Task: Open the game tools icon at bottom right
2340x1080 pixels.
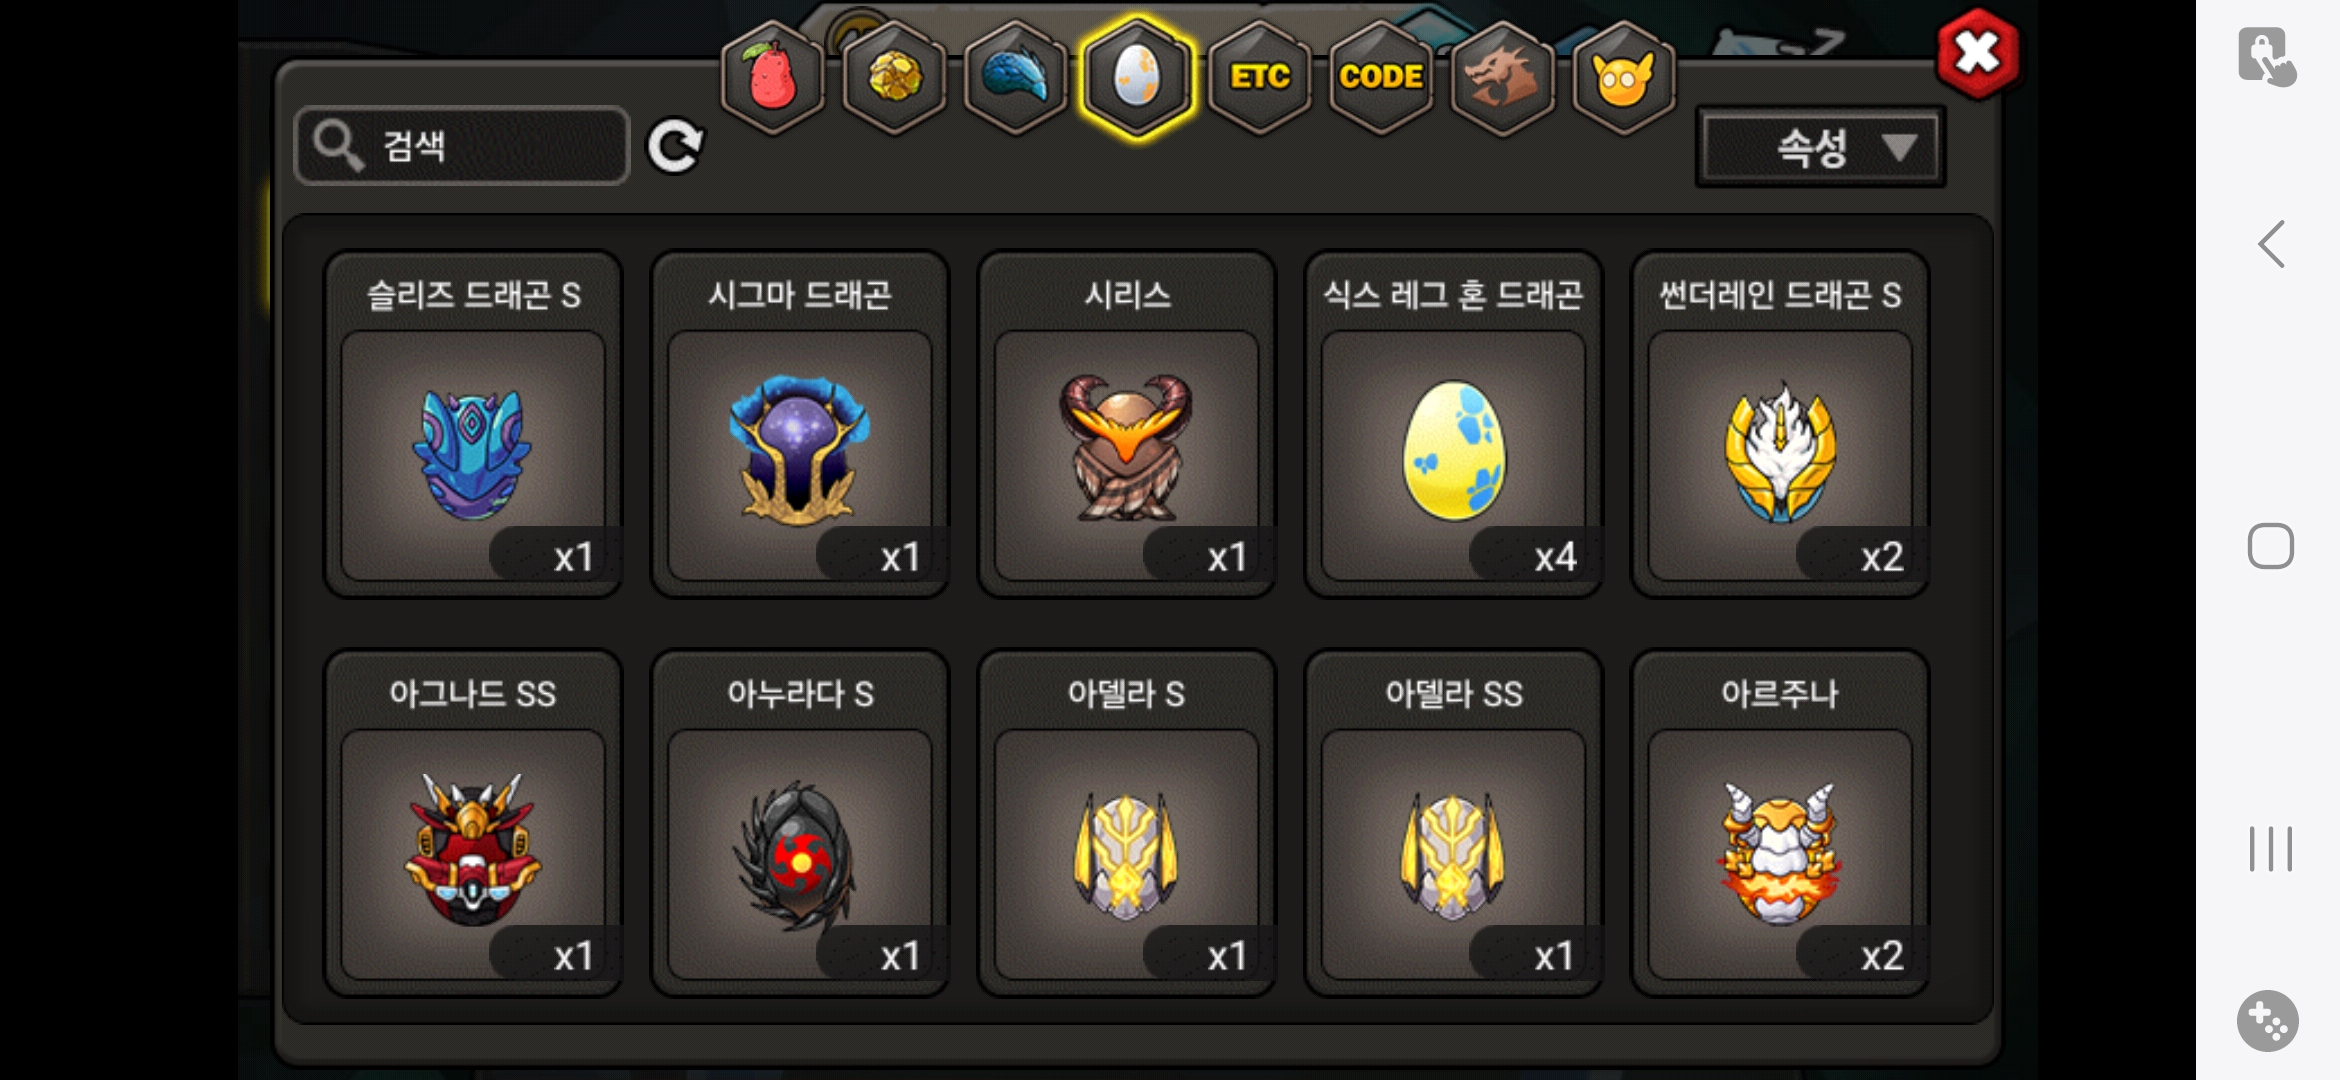Action: pyautogui.click(x=2267, y=1021)
